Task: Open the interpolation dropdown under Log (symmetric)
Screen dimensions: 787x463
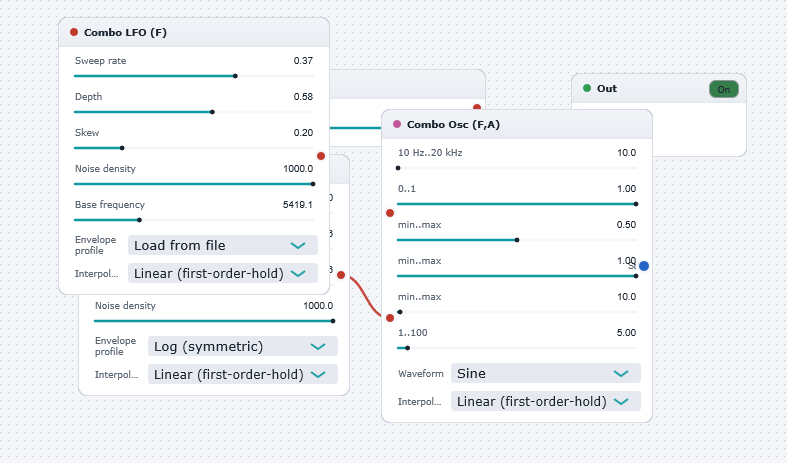Action: pos(243,375)
